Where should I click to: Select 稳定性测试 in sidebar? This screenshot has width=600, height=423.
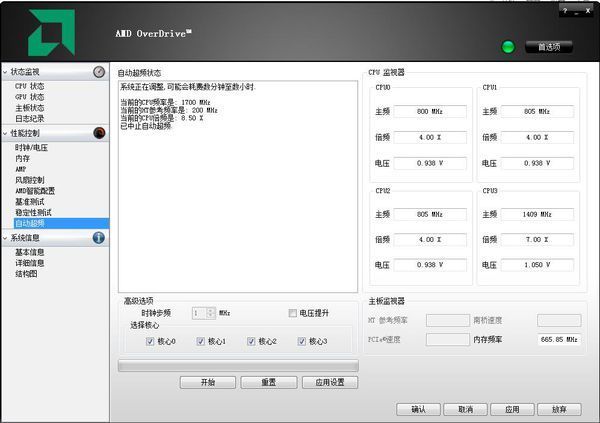(x=33, y=212)
